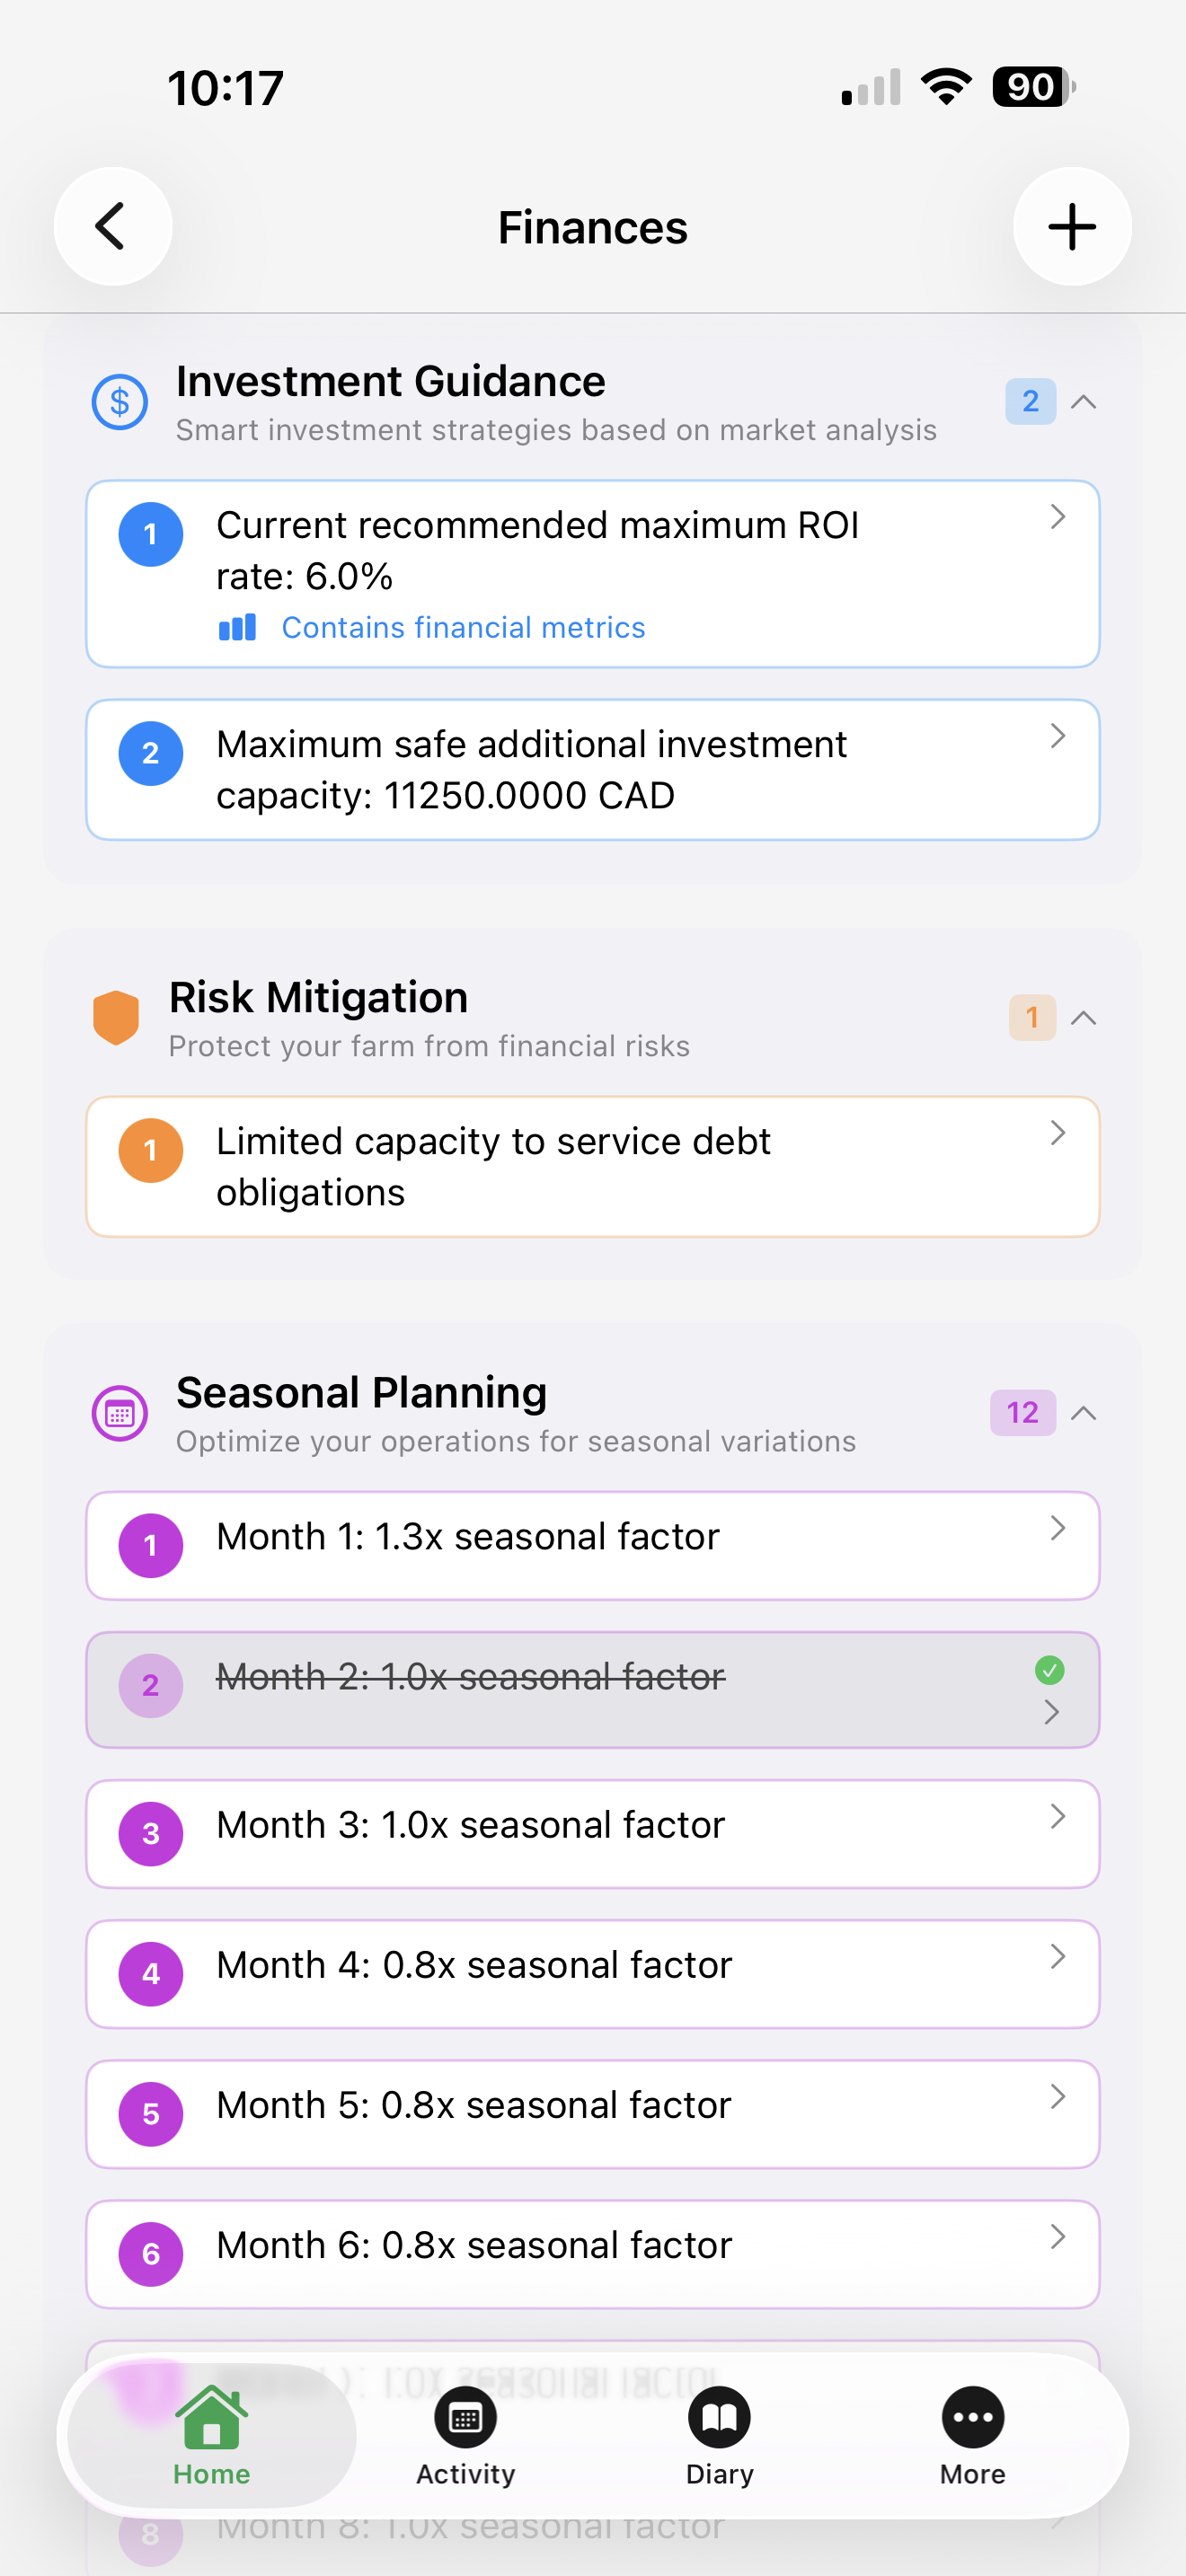Screen dimensions: 1186x2576
Task: Tap the purple number 4 badge
Action: point(151,1974)
